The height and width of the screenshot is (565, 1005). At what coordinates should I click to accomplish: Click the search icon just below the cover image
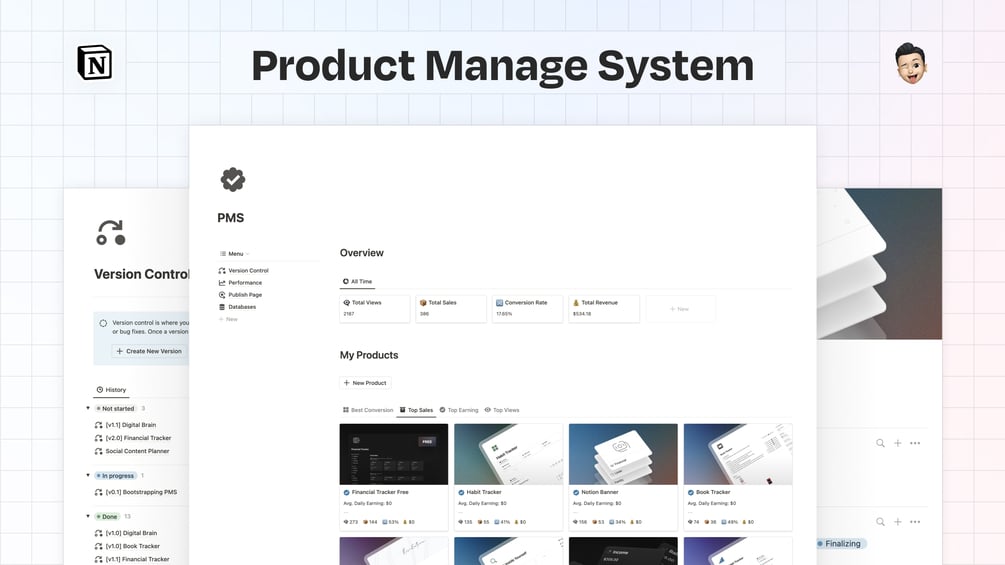(x=881, y=443)
